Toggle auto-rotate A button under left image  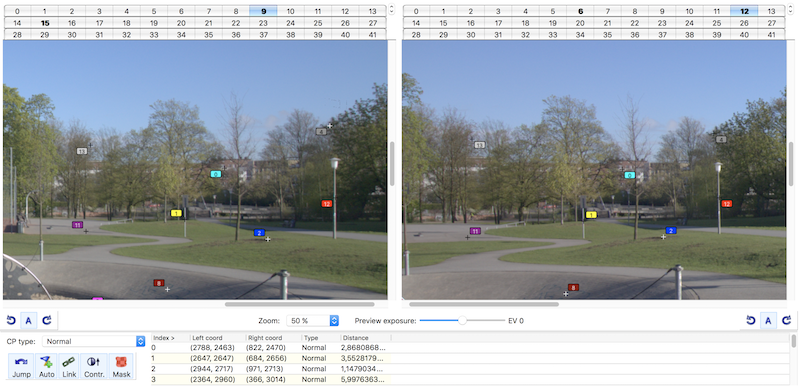click(29, 321)
